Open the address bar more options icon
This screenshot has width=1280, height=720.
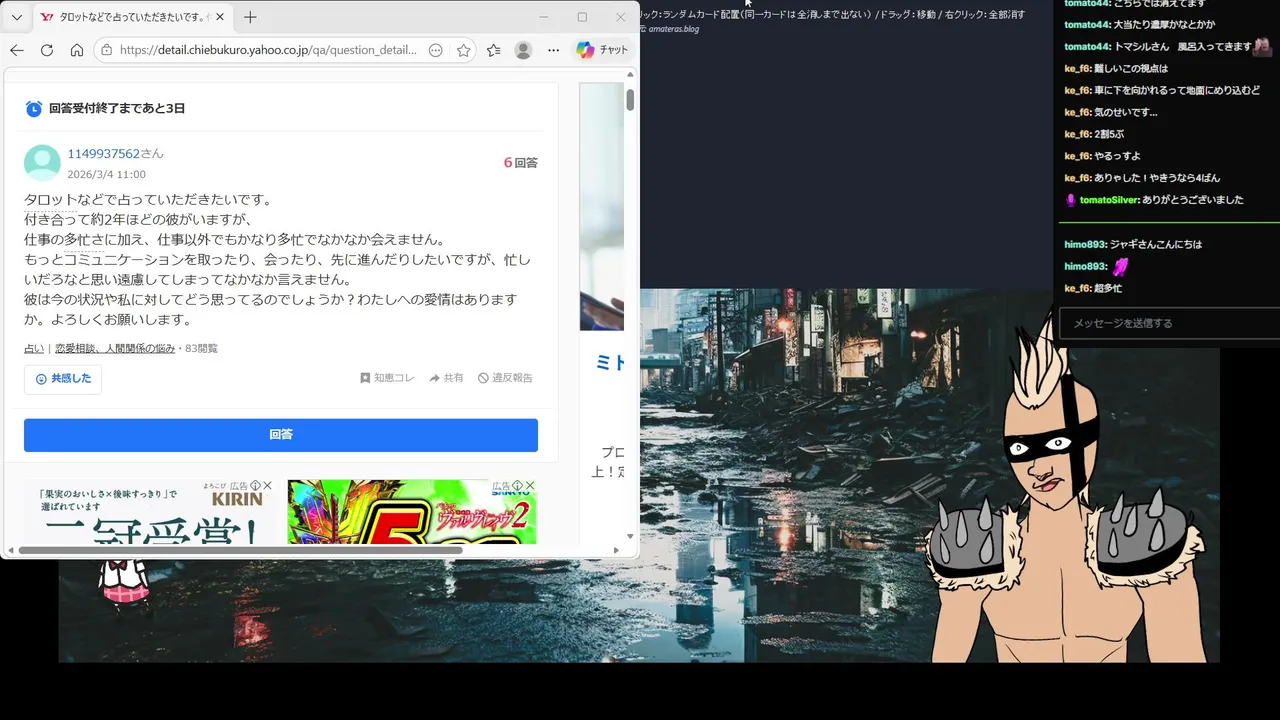(435, 50)
